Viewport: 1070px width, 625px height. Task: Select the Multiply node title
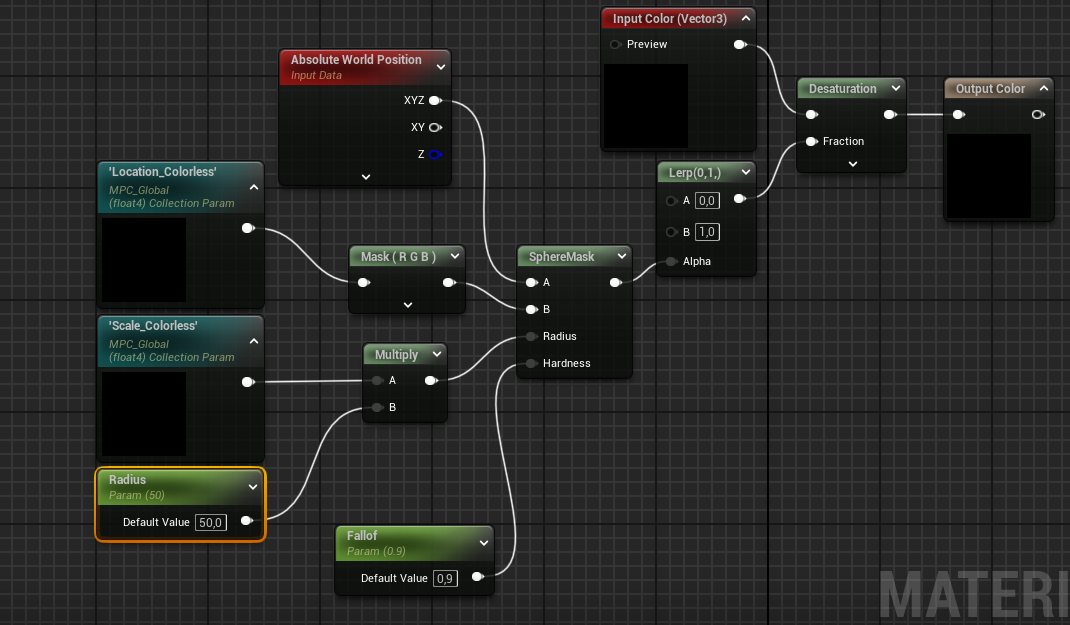pos(396,355)
